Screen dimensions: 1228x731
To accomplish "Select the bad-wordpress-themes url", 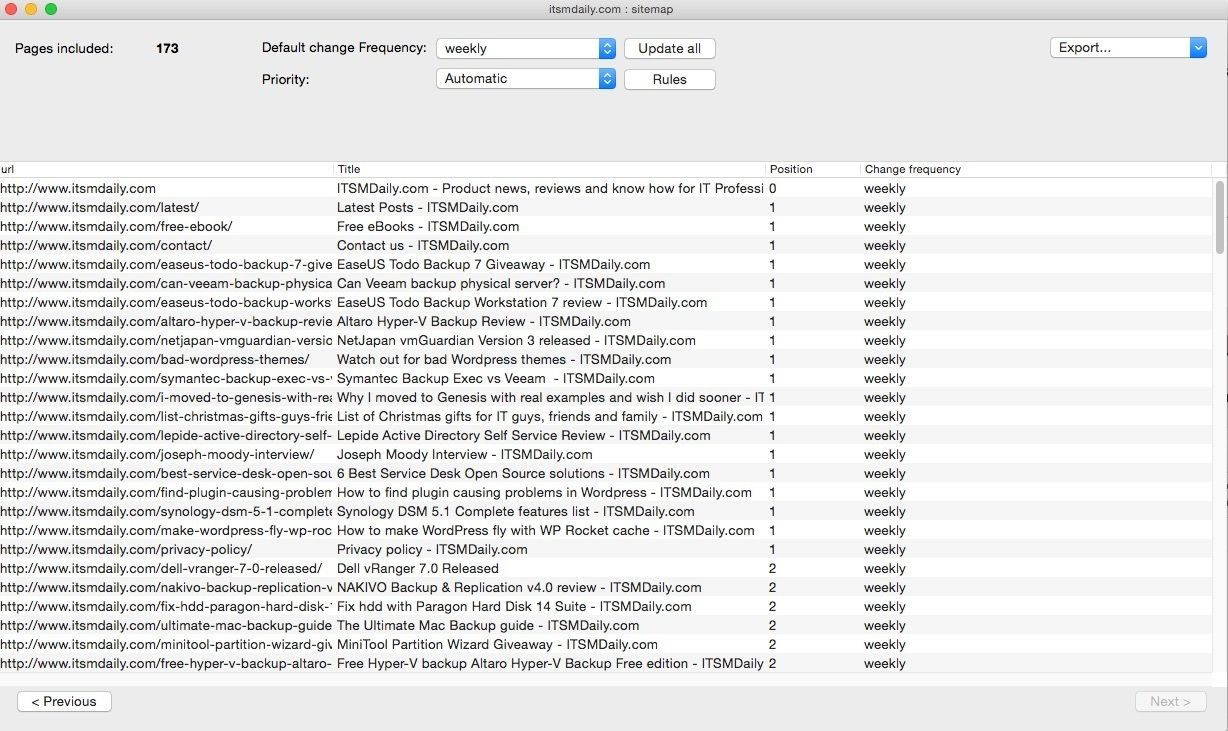I will 155,359.
